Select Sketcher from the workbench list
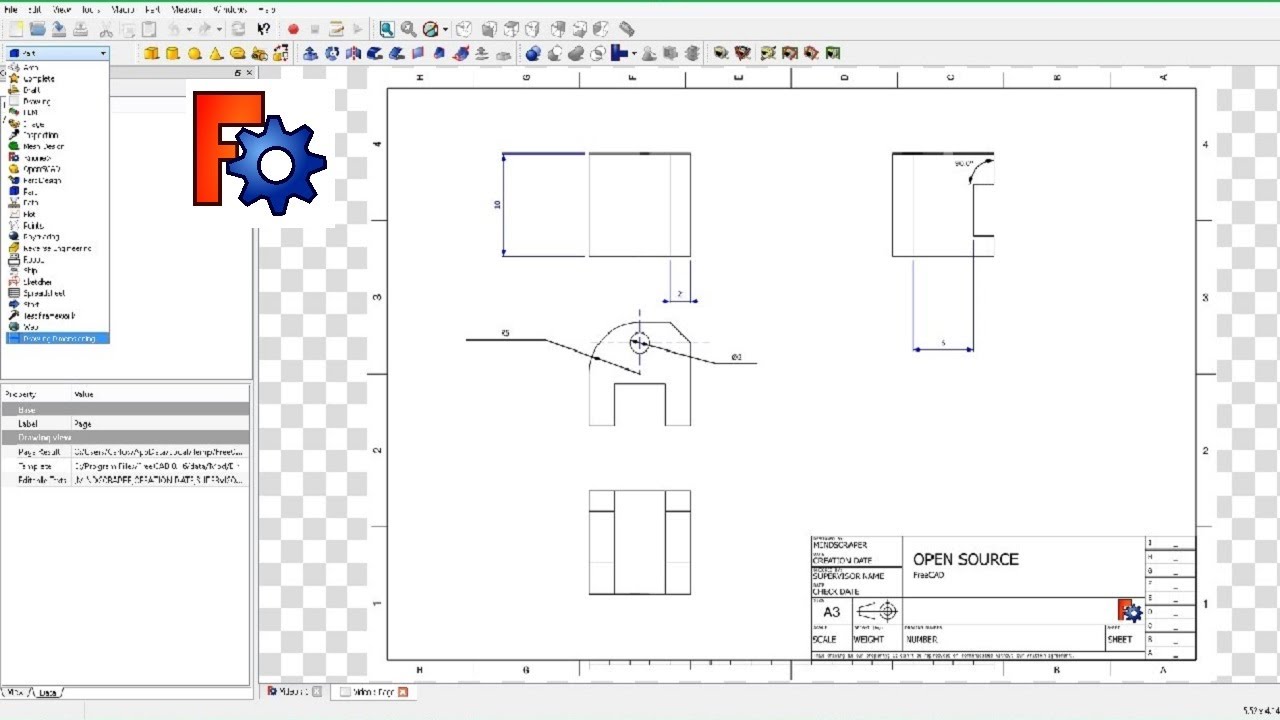Image resolution: width=1280 pixels, height=720 pixels. (38, 282)
